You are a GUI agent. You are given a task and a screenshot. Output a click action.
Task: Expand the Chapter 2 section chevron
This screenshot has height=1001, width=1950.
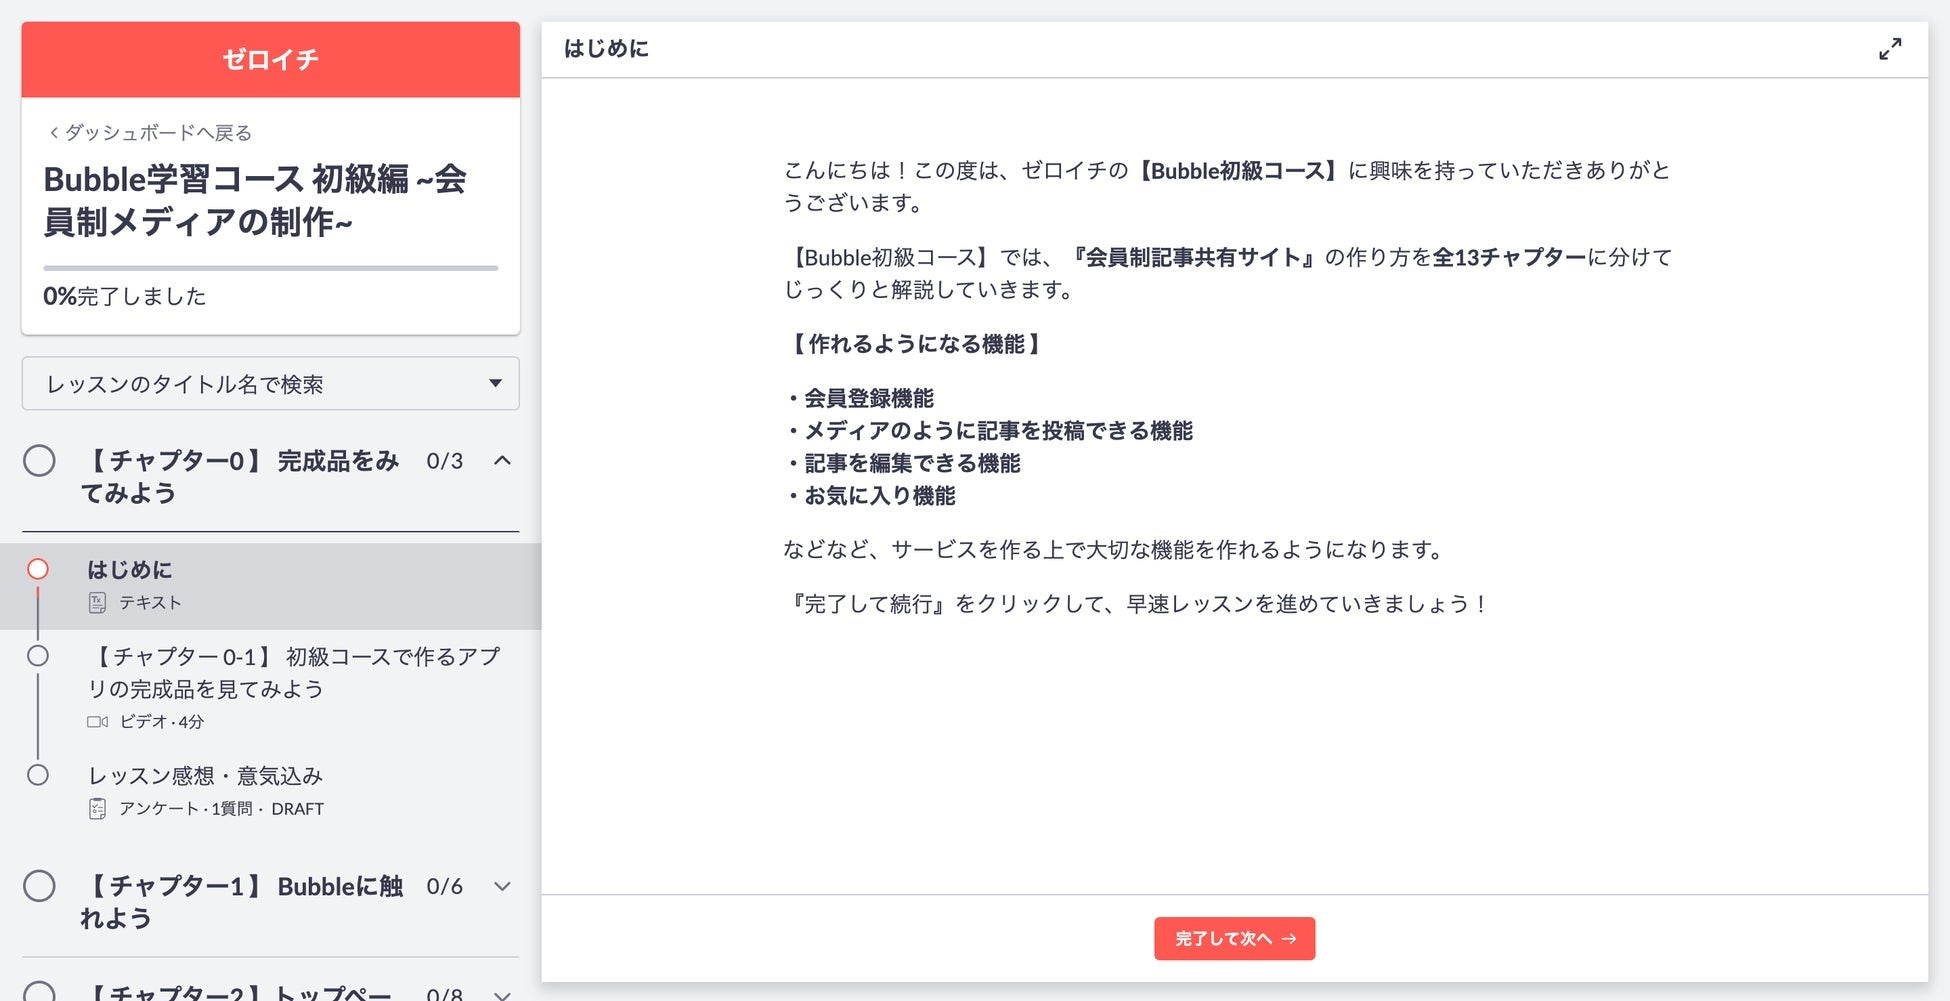coord(502,993)
